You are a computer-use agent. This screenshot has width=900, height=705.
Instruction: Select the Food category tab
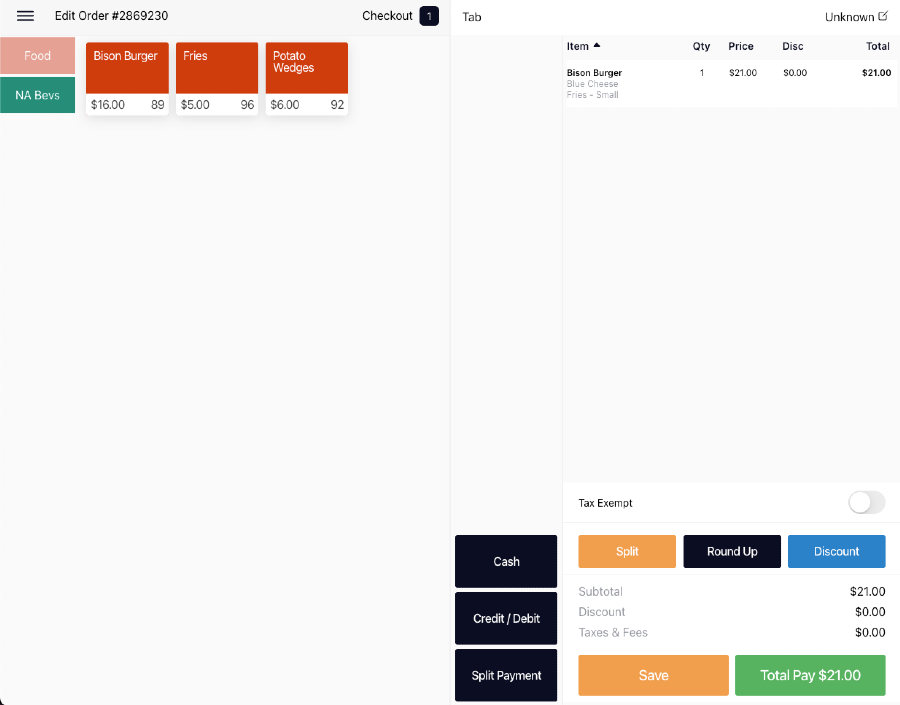point(37,56)
